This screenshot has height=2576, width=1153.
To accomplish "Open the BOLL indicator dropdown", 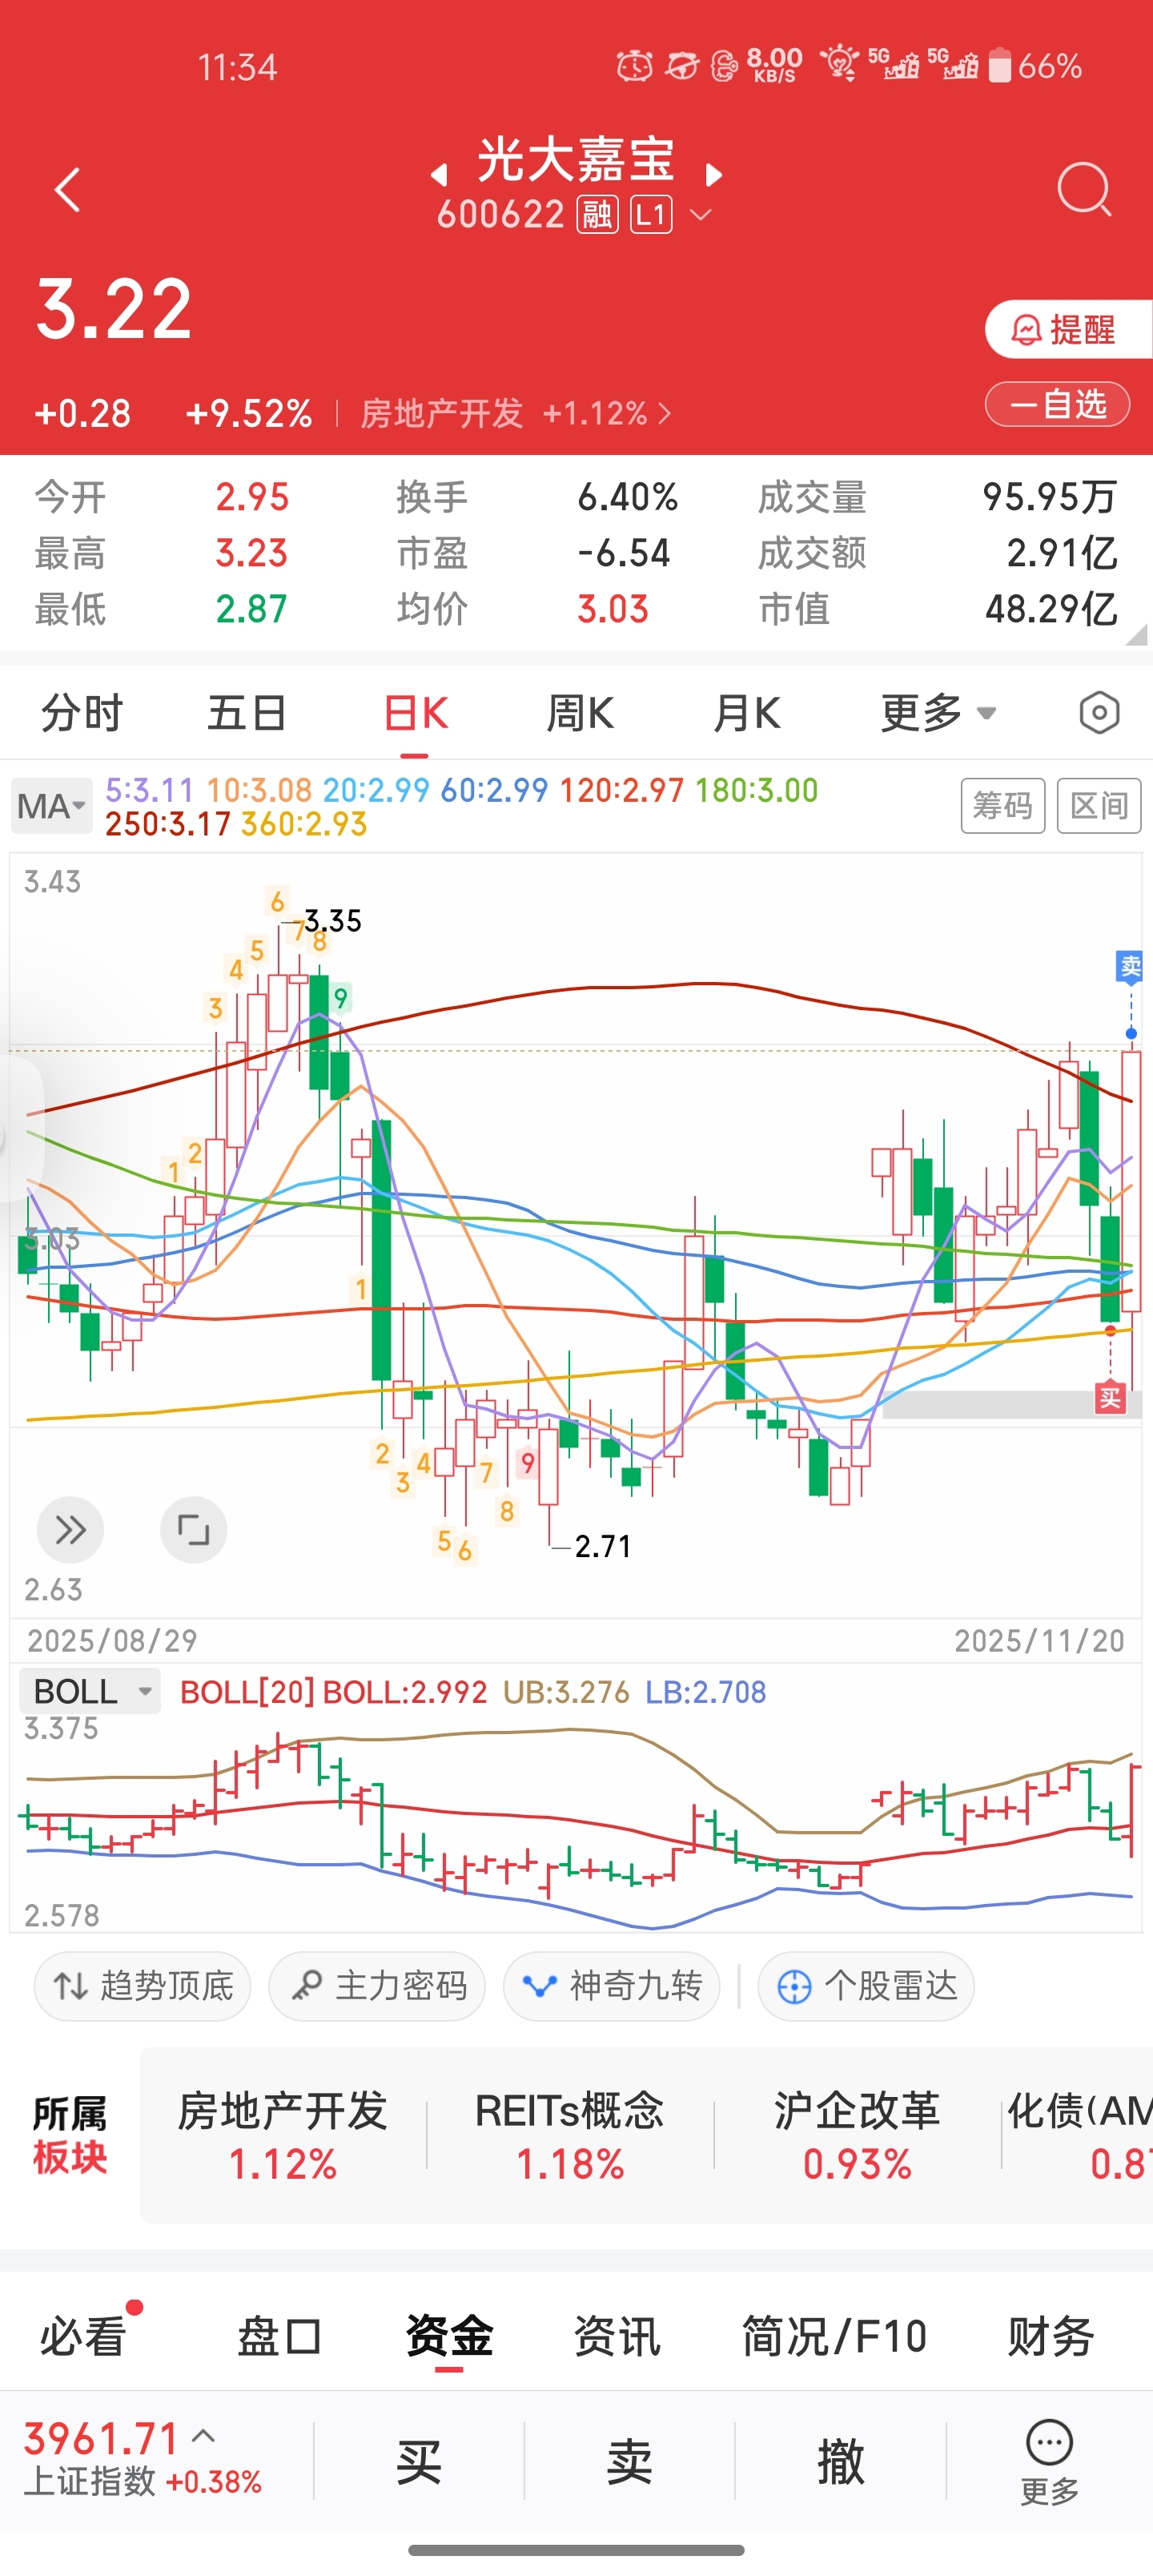I will click(x=90, y=1692).
